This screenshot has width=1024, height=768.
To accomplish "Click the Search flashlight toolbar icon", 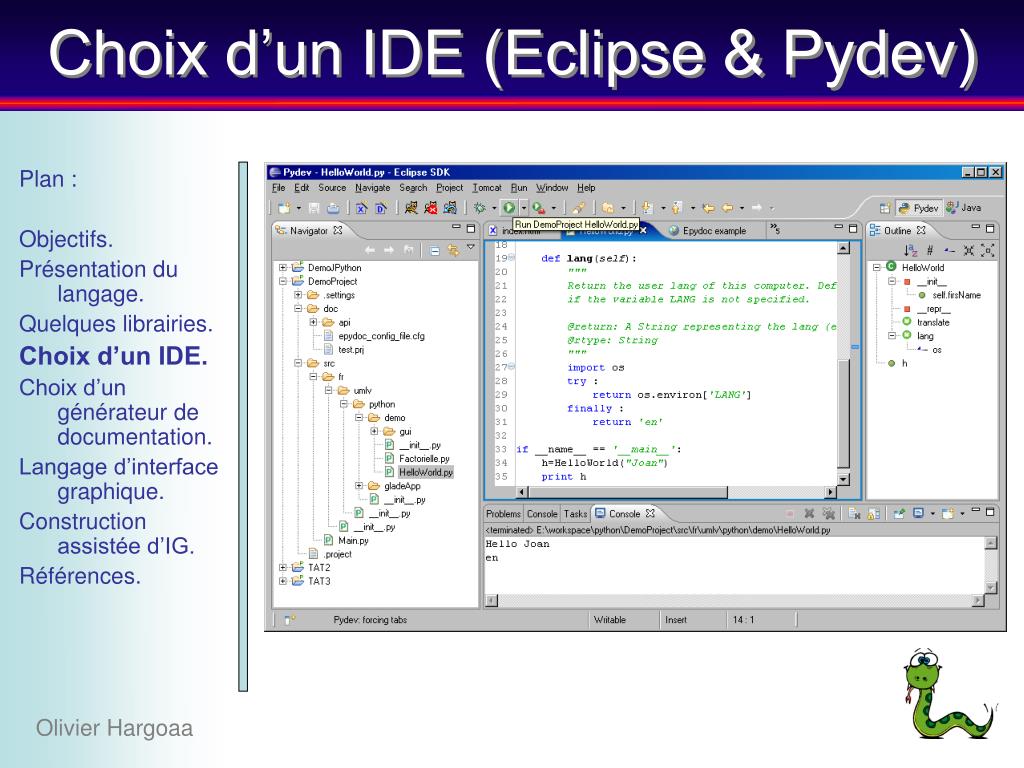I will coord(578,208).
